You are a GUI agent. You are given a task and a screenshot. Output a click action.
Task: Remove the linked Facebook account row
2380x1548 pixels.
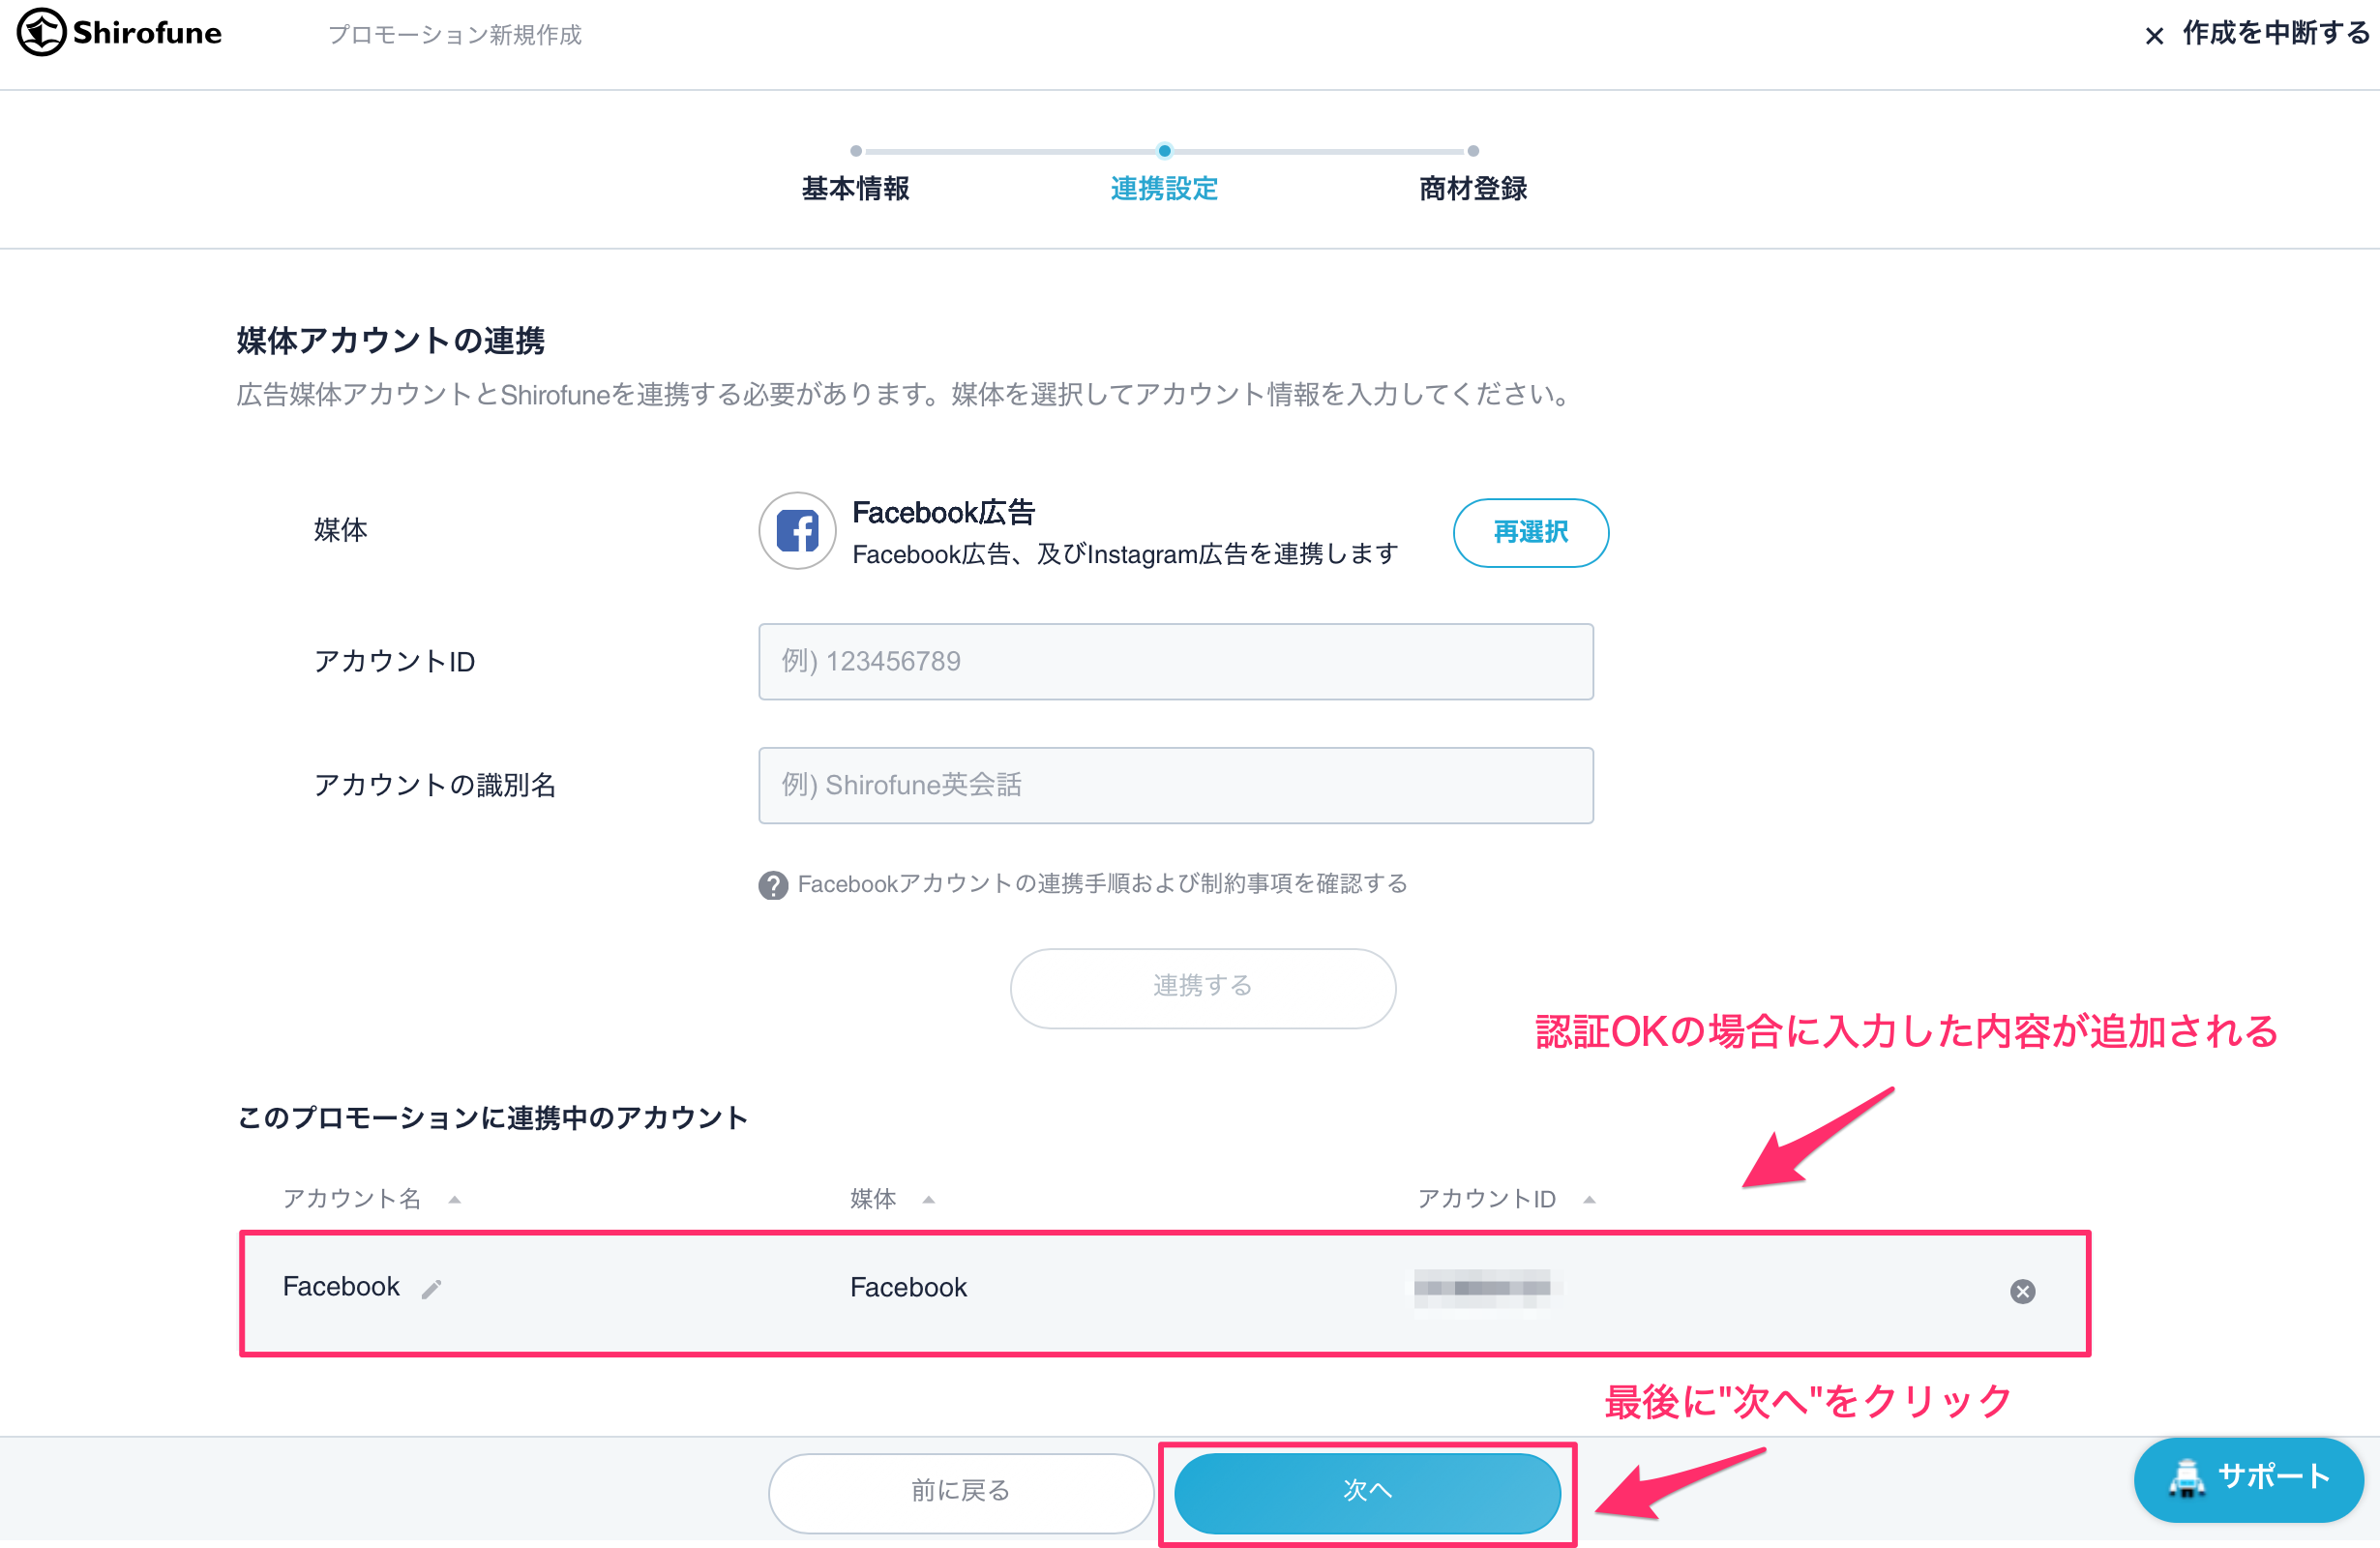click(x=2022, y=1291)
